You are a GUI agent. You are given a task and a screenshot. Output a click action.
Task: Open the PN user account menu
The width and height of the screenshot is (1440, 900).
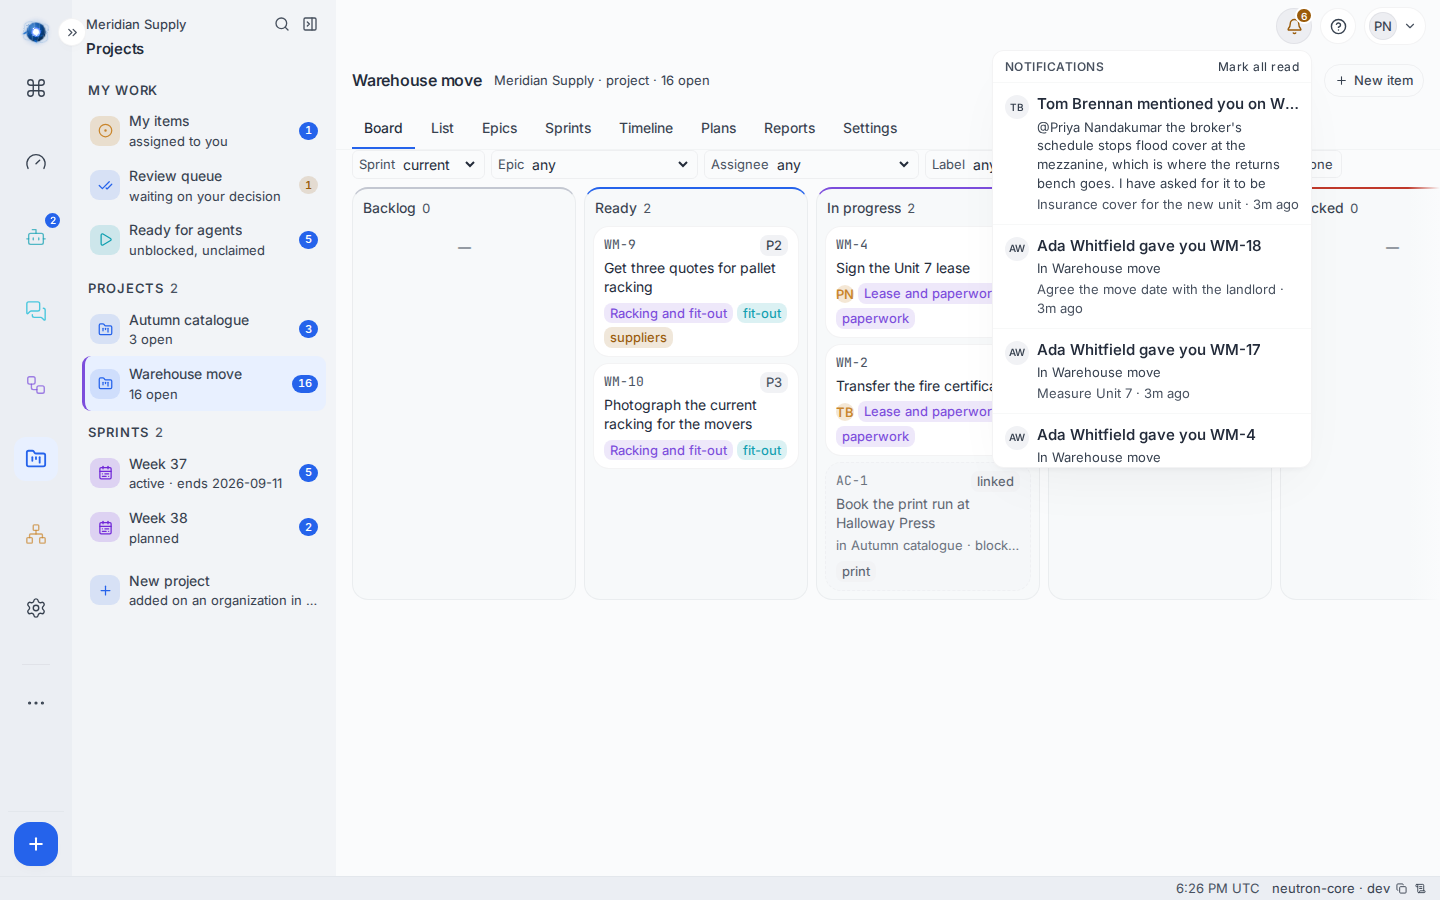click(x=1395, y=27)
